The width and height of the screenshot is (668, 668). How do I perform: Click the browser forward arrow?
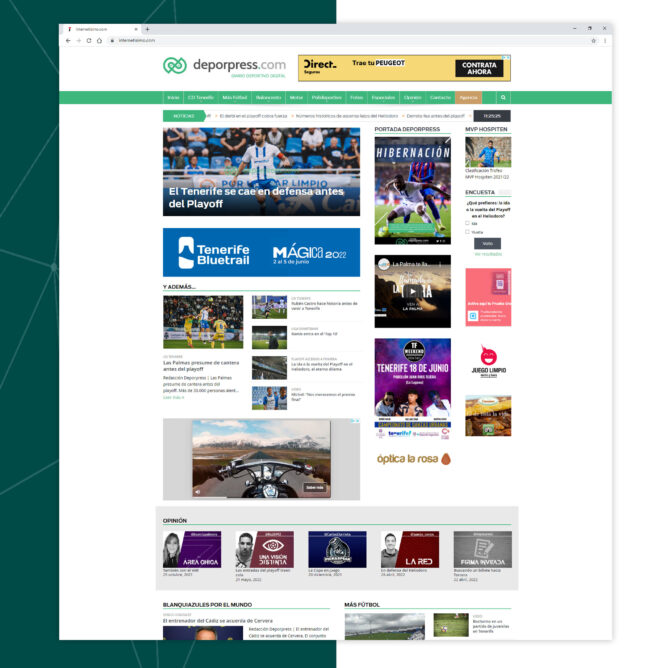click(x=78, y=40)
